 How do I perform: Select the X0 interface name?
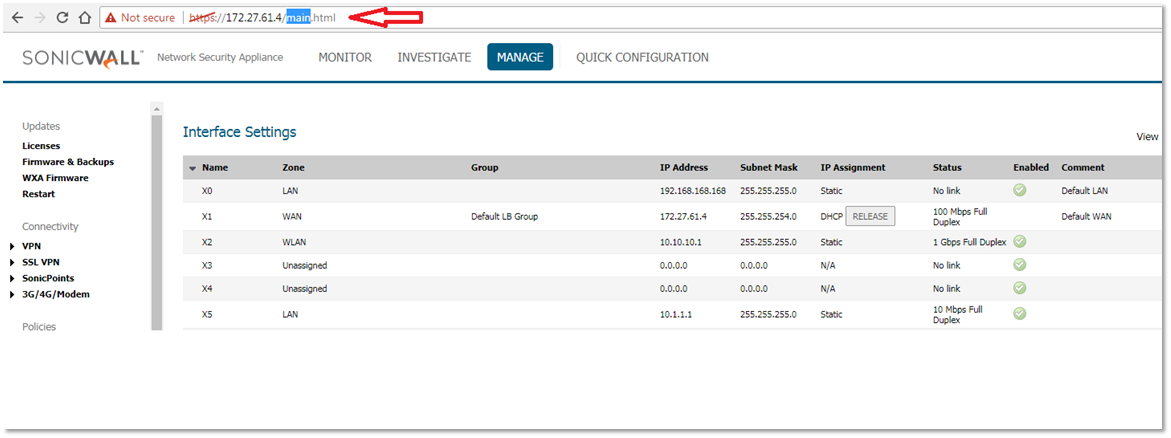pos(207,191)
